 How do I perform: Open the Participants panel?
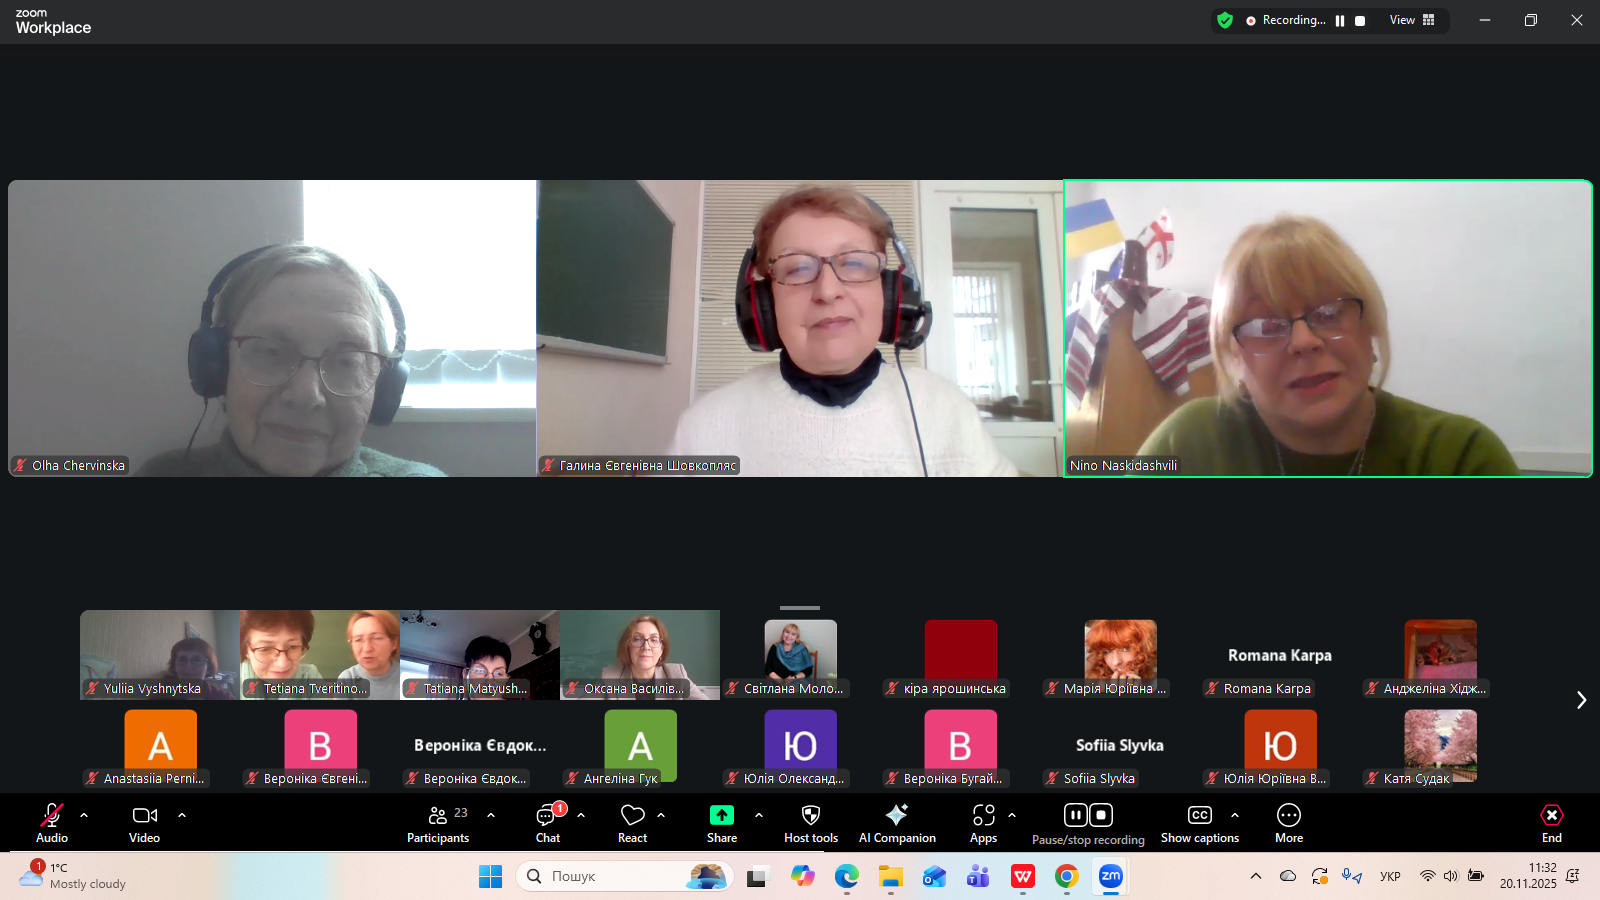point(438,823)
